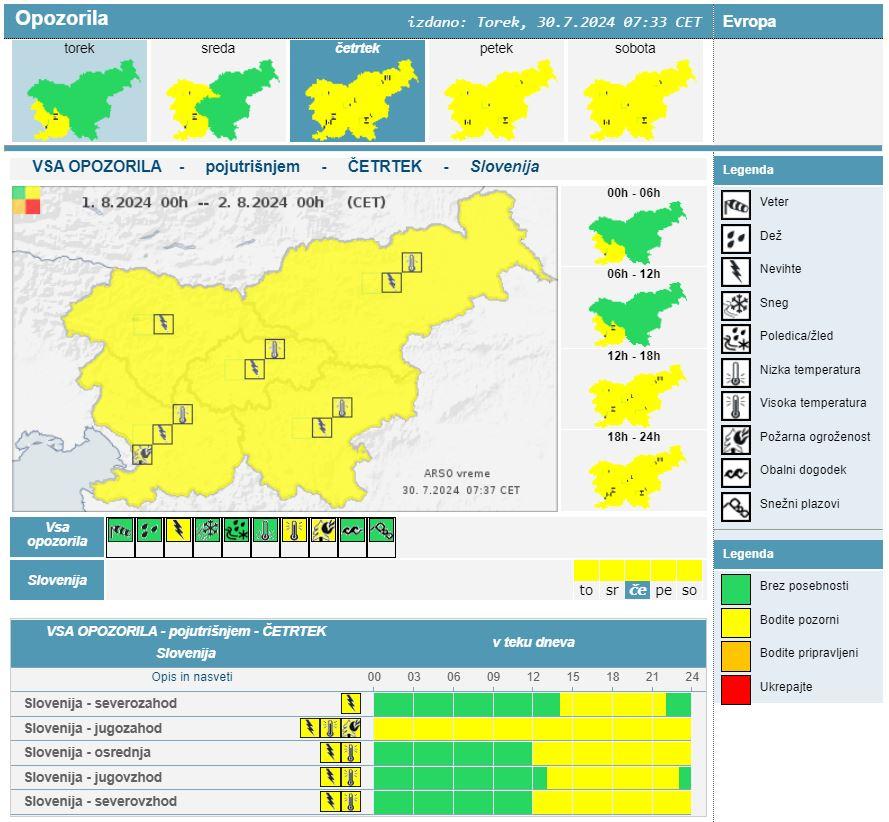Select the rain filter icon in Vsa opozorila row
The width and height of the screenshot is (889, 822).
pyautogui.click(x=149, y=530)
